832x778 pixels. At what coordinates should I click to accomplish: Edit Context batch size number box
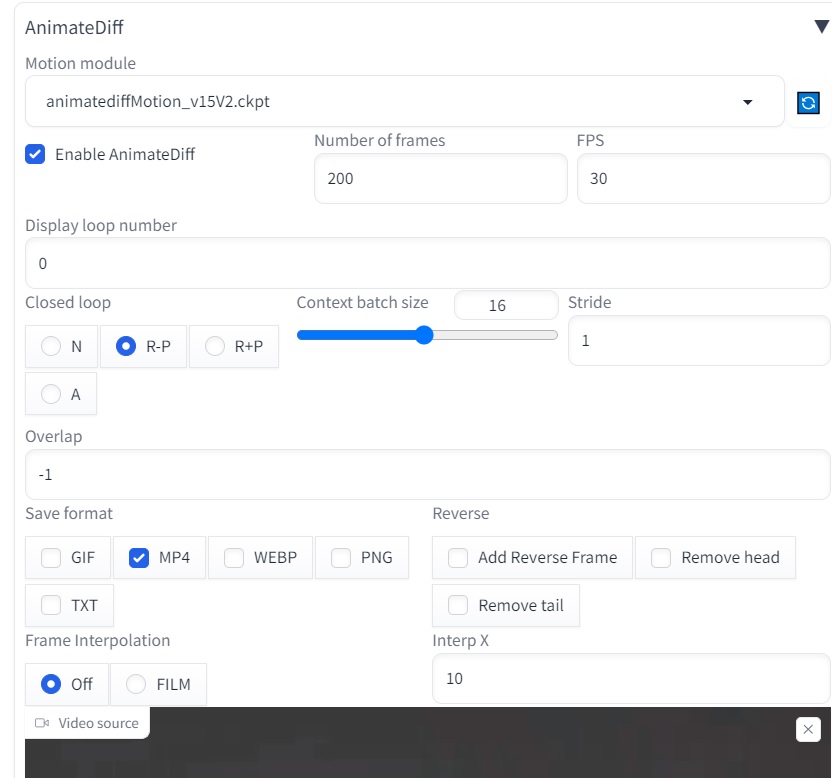point(506,305)
